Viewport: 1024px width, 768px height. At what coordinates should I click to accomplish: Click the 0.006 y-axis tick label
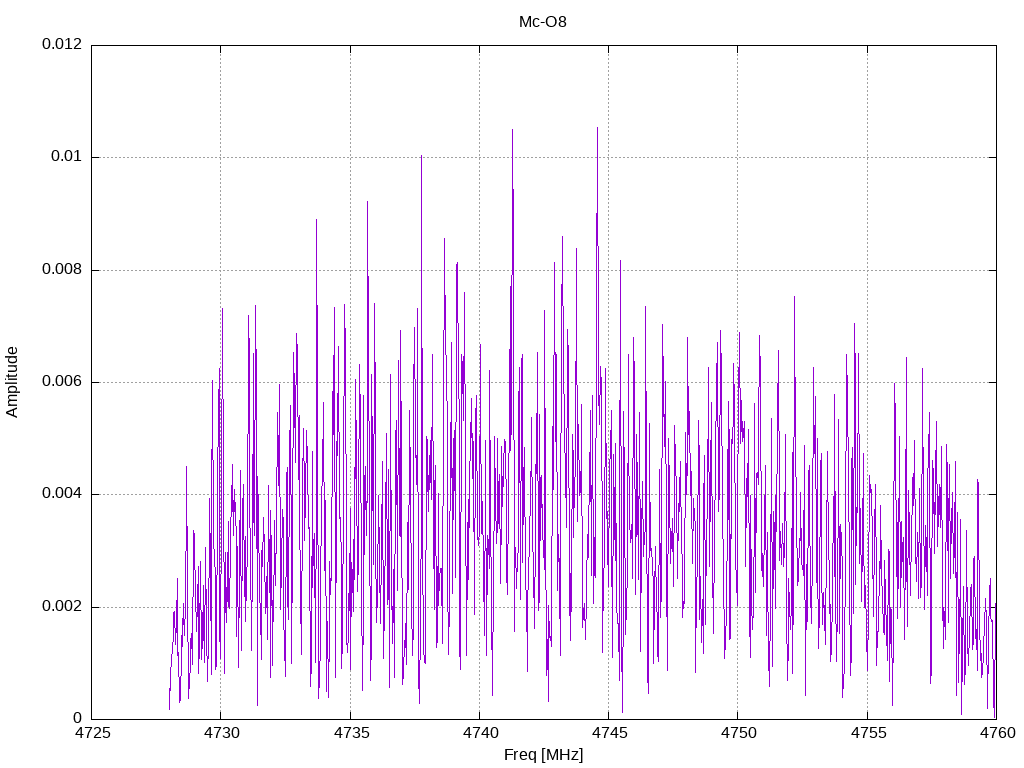coord(62,381)
